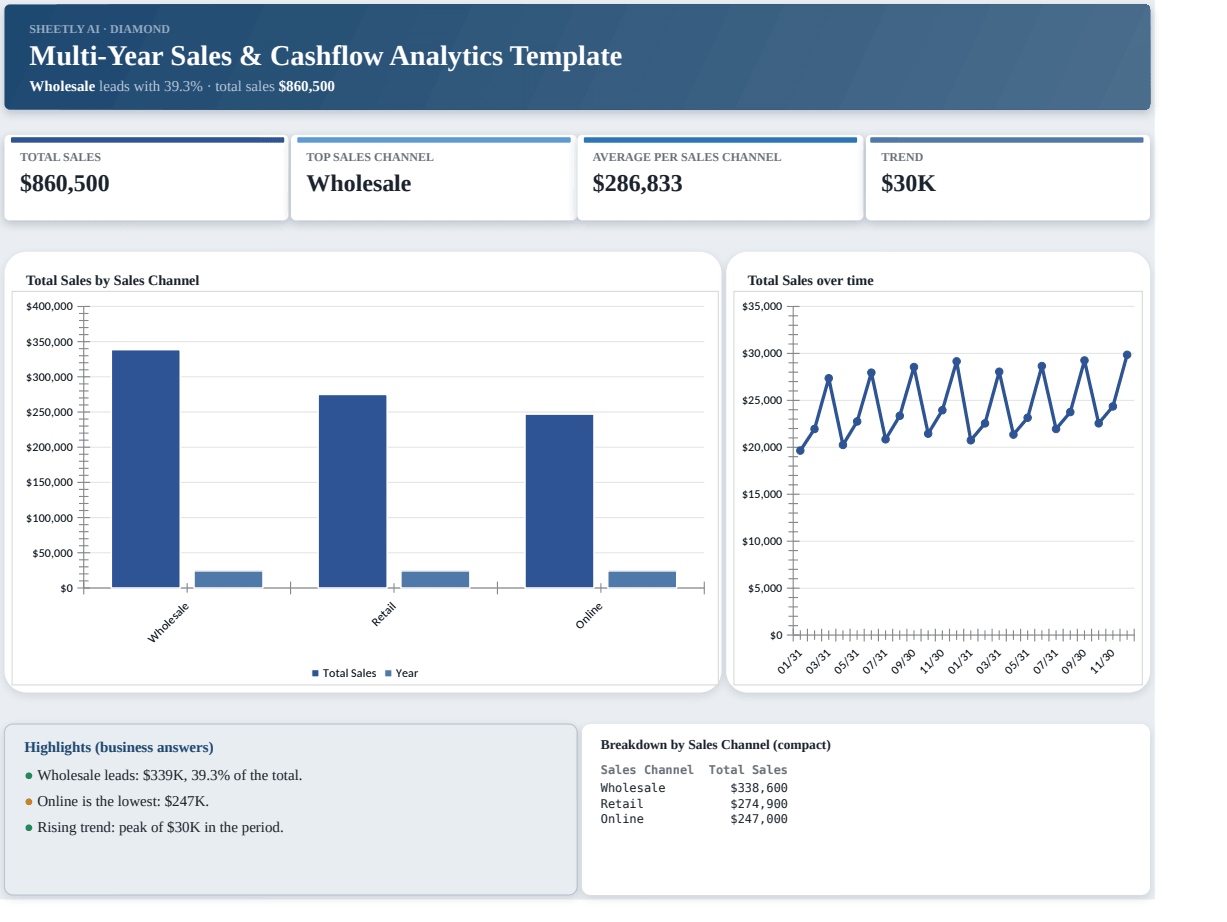
Task: Click the Sales Channel column header
Action: pos(647,770)
